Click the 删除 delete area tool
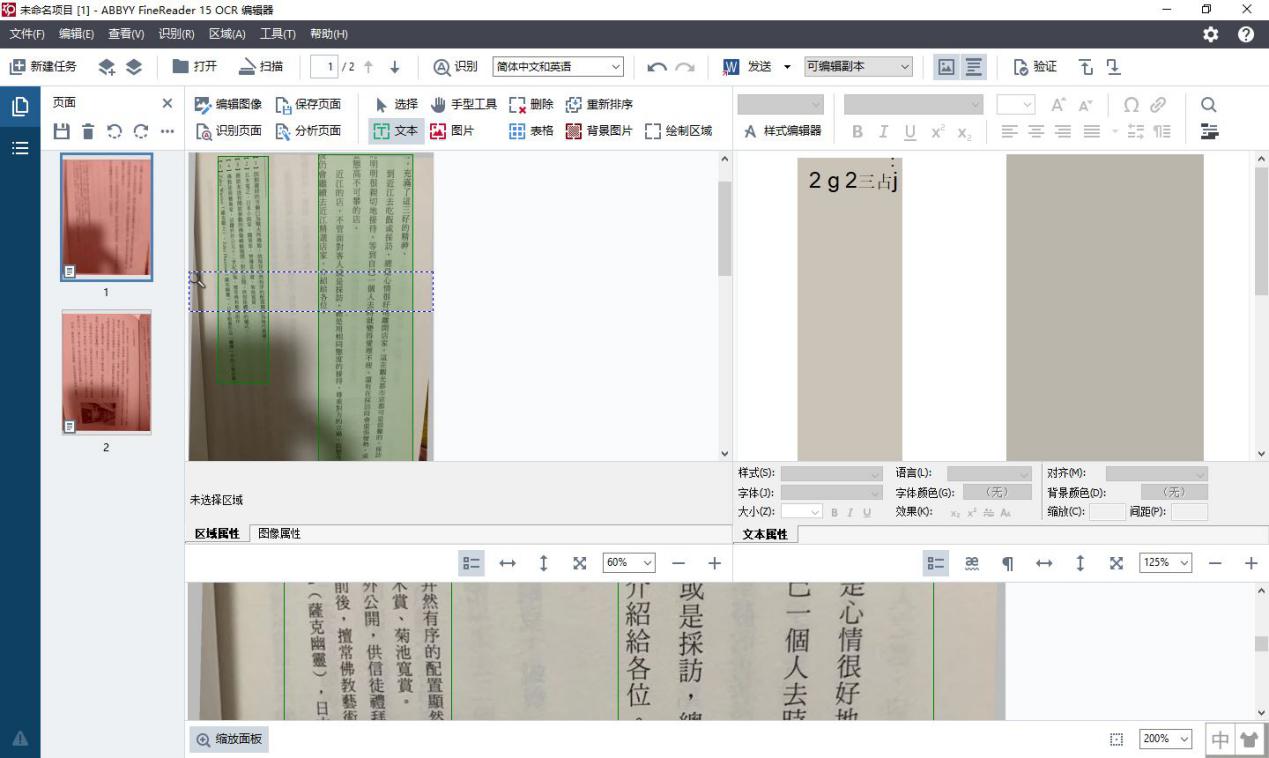 531,104
